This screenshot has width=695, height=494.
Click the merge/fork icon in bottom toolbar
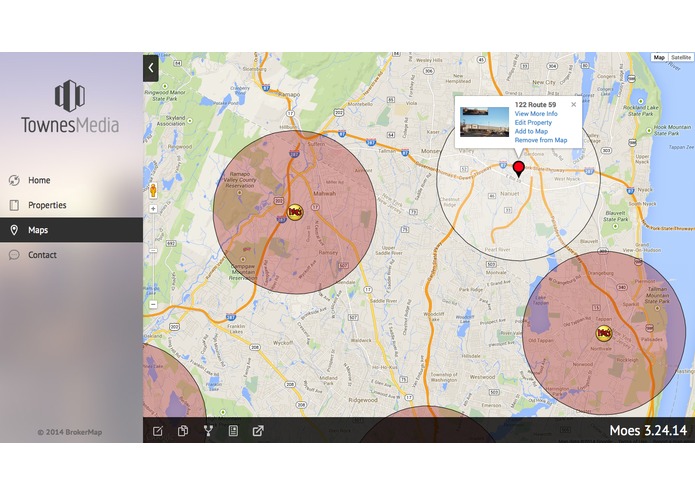208,431
